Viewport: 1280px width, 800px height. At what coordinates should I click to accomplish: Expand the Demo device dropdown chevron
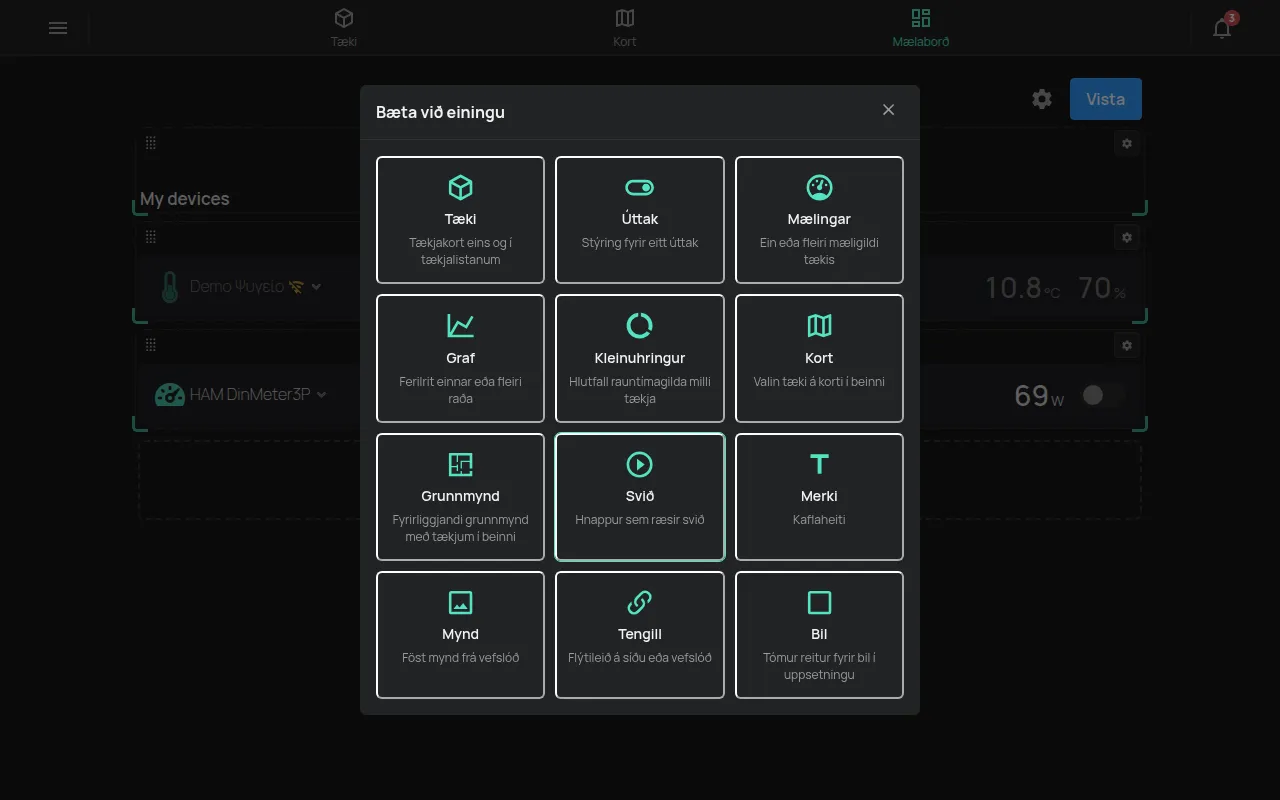[317, 287]
